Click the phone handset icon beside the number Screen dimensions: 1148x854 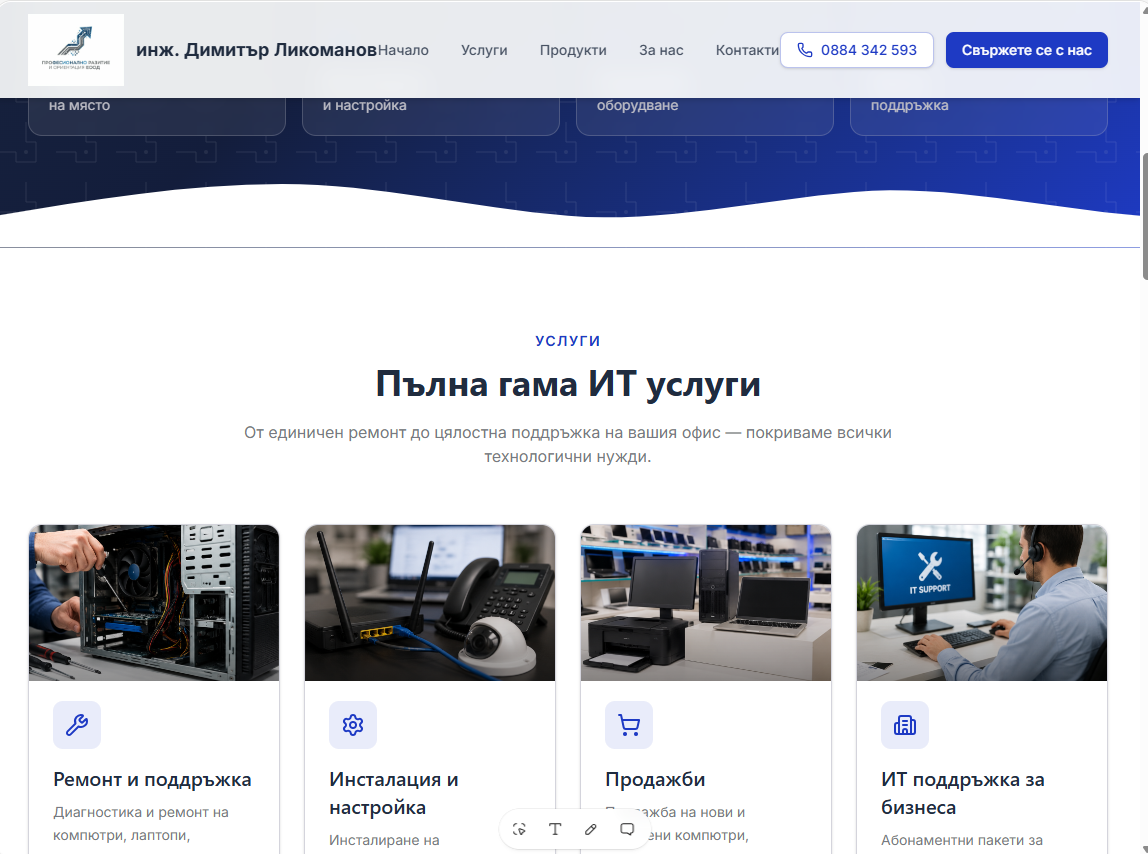[805, 50]
